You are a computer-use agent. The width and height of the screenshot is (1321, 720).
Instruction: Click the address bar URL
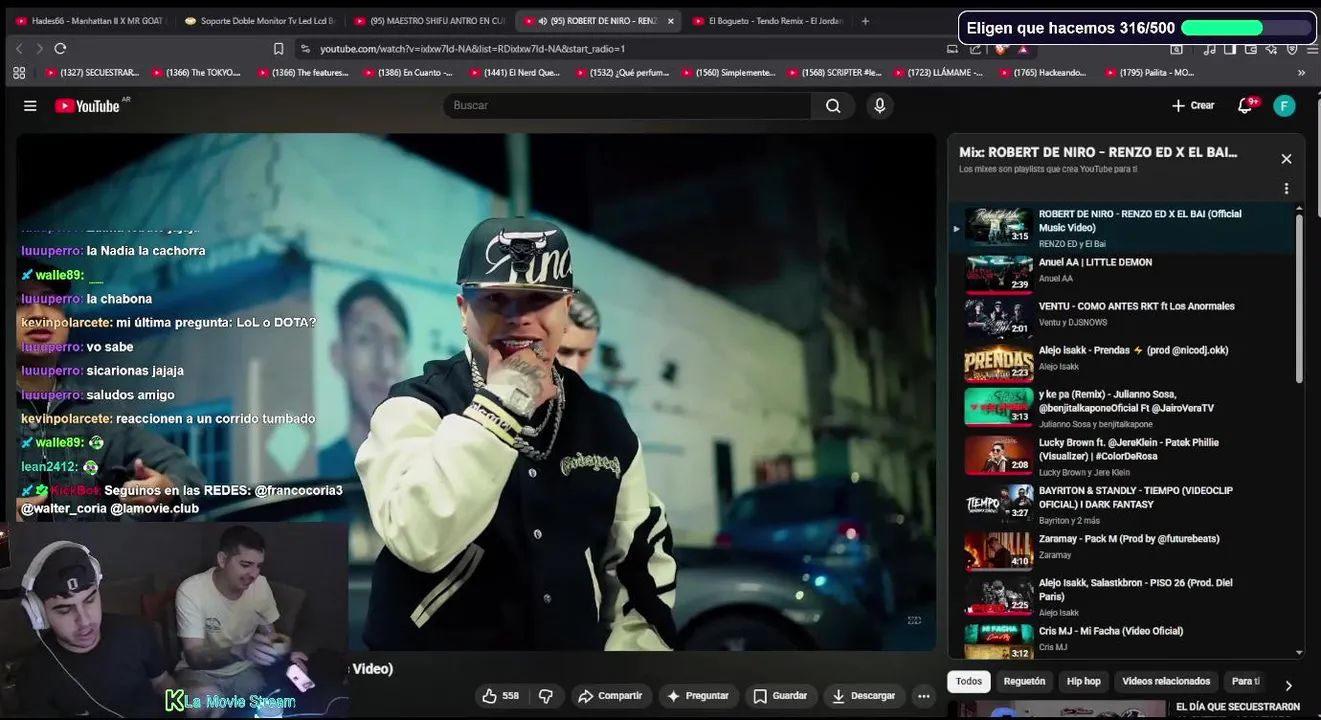click(x=472, y=48)
